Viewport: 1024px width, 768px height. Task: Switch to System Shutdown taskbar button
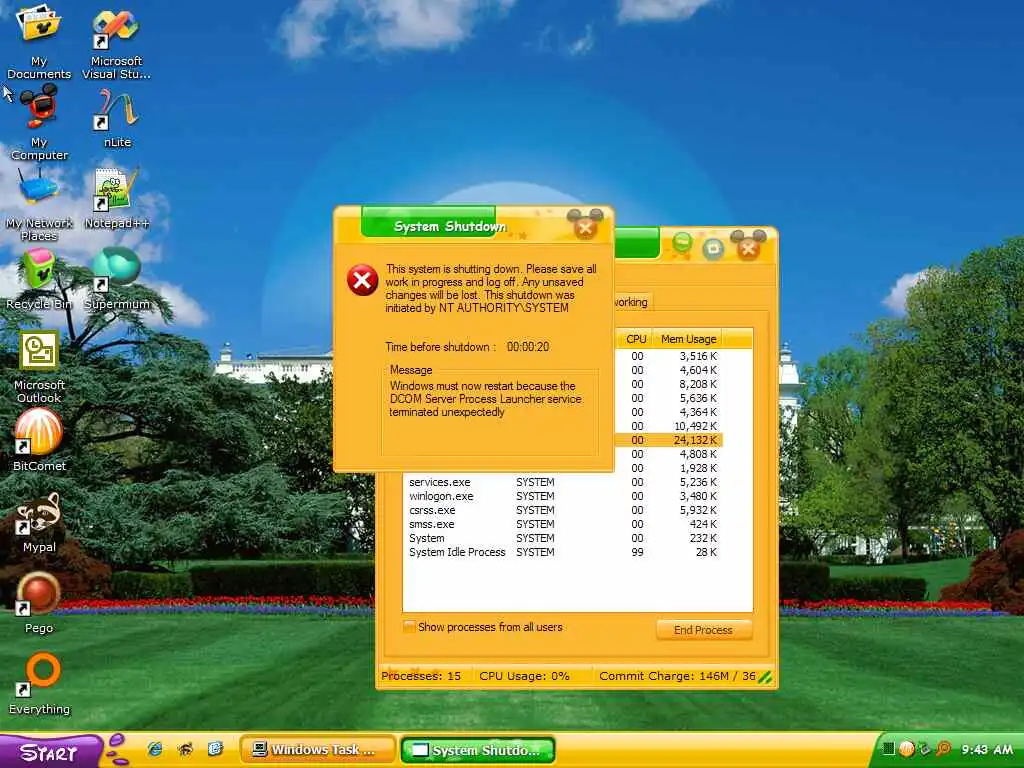pos(478,750)
